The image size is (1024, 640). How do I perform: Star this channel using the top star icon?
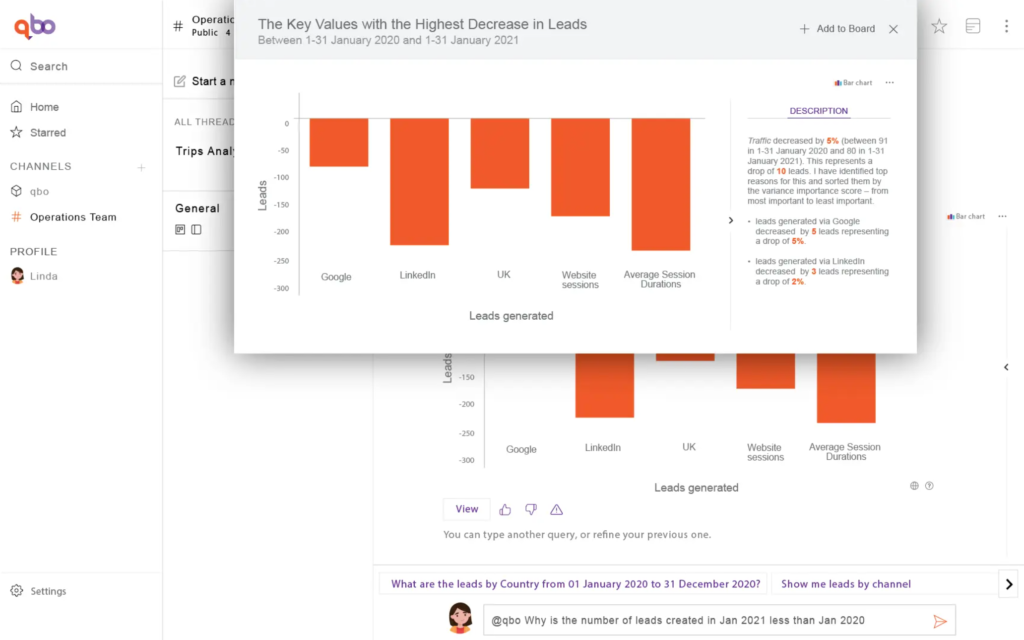point(939,26)
